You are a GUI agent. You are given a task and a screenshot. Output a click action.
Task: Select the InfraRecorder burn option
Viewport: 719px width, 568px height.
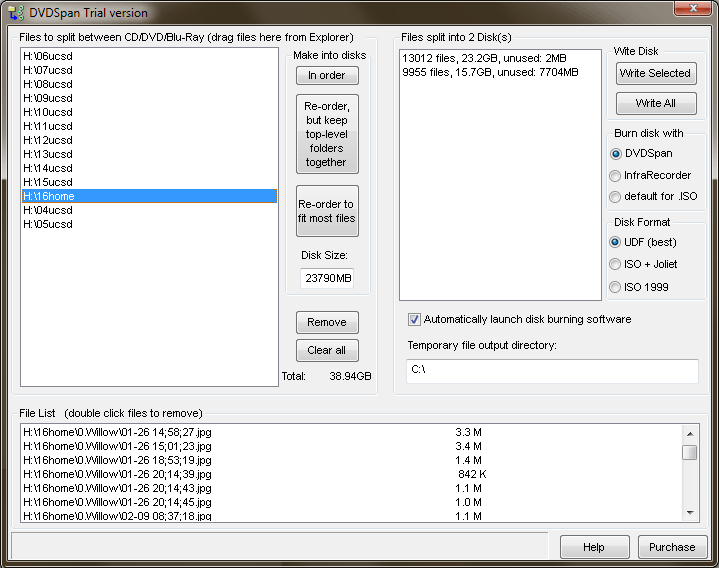[616, 175]
